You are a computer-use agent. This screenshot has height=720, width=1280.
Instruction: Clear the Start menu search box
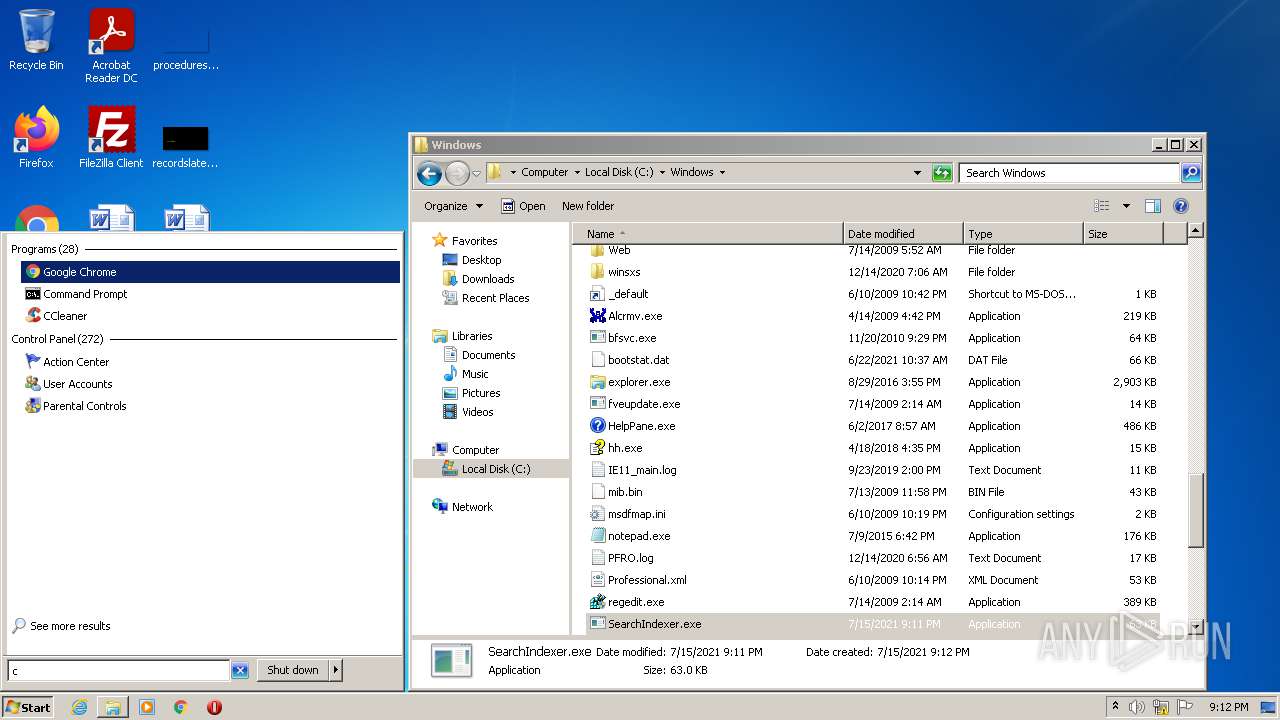pos(240,671)
